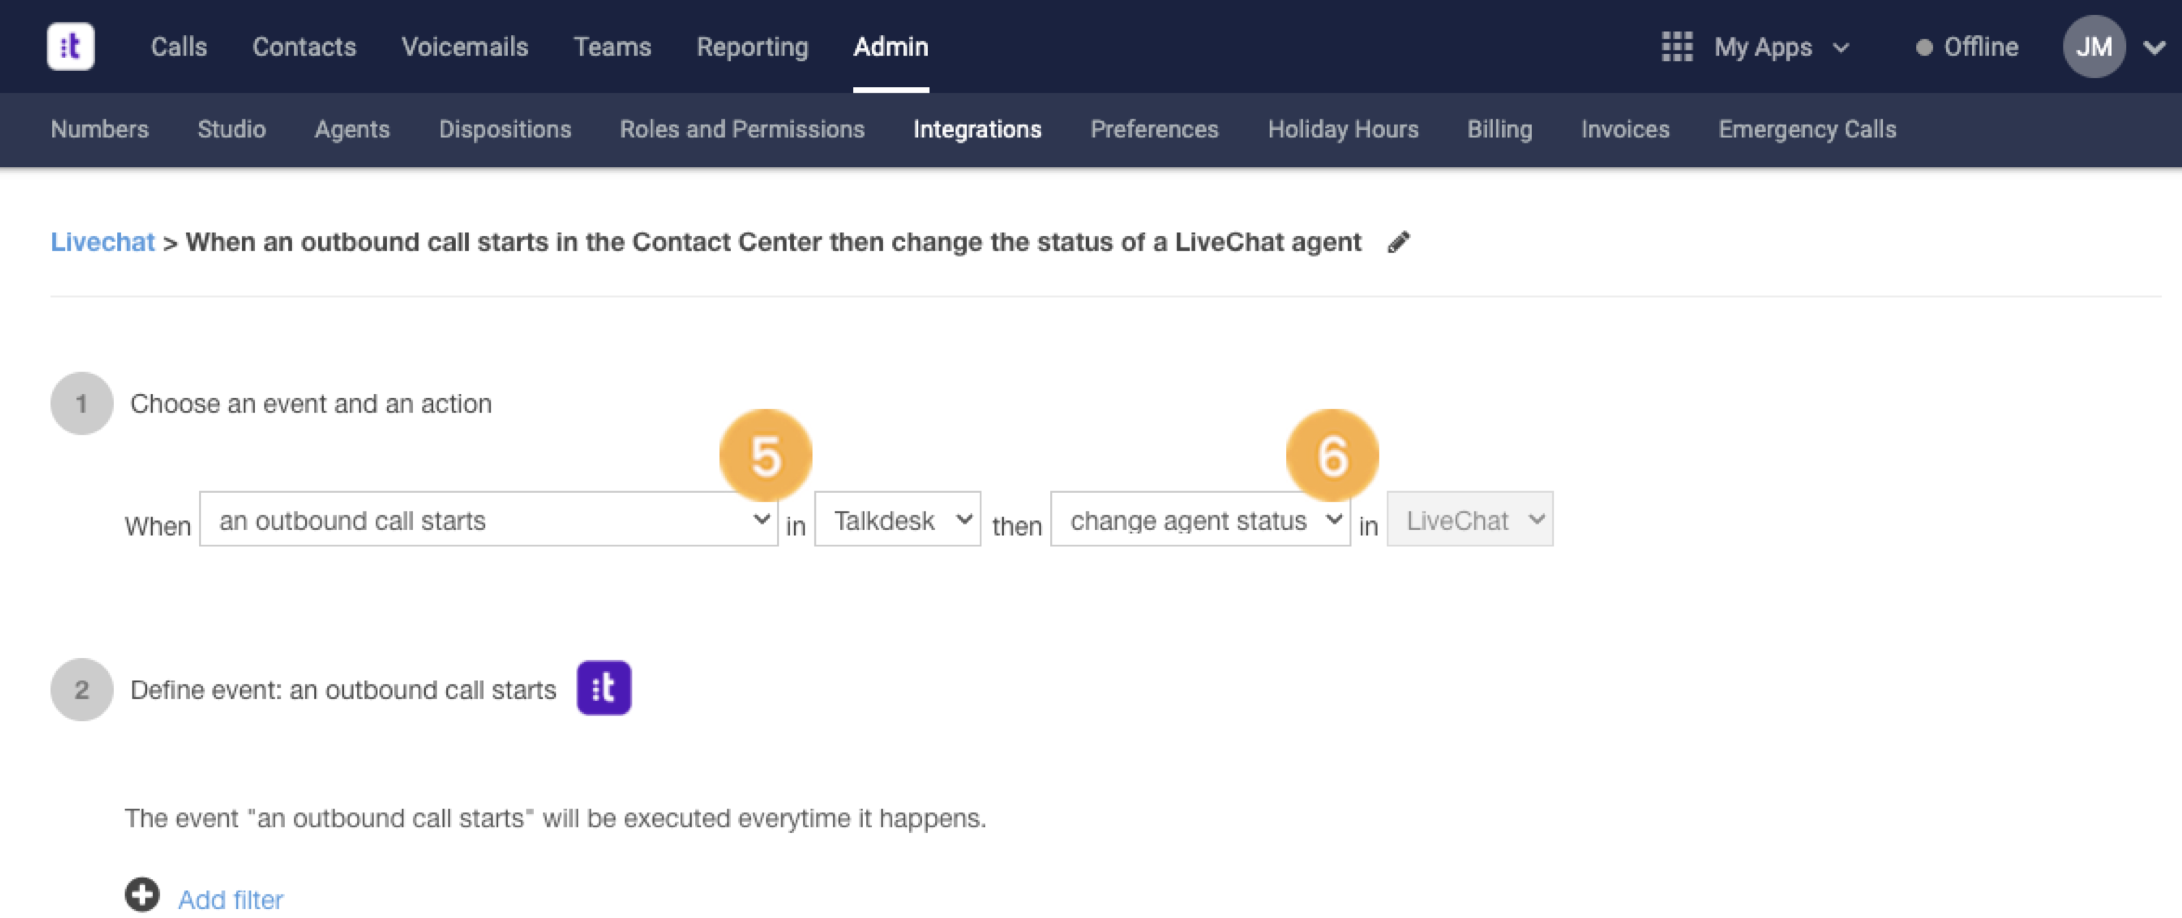Open the Invoices tab
The width and height of the screenshot is (2182, 918).
[x=1625, y=129]
